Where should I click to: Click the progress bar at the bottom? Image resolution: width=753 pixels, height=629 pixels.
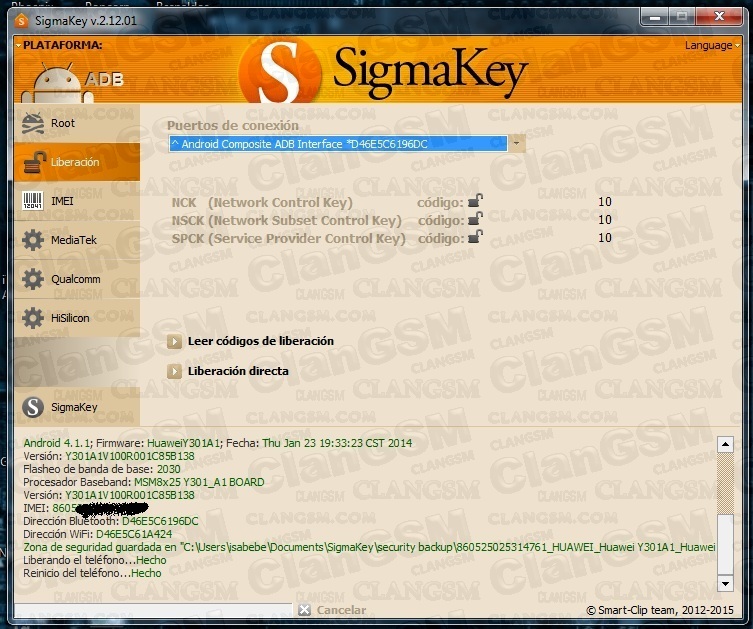coord(153,610)
